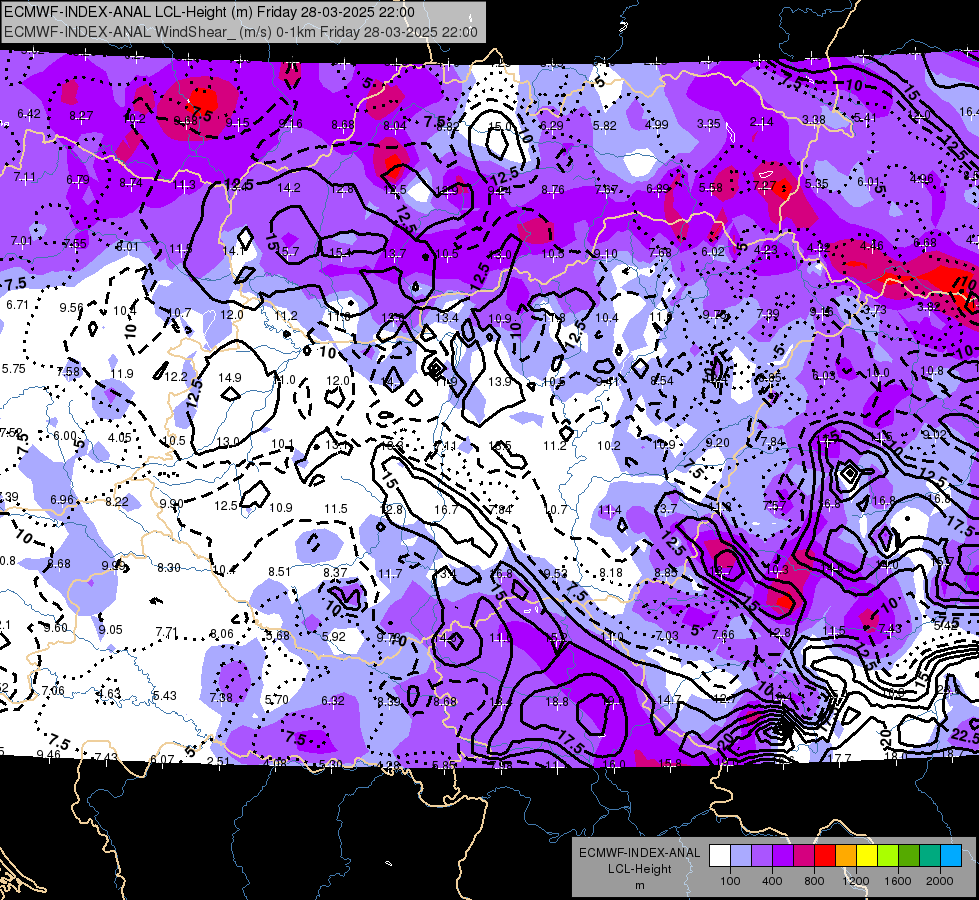
Task: Select the dark green legend swatch
Action: click(908, 856)
